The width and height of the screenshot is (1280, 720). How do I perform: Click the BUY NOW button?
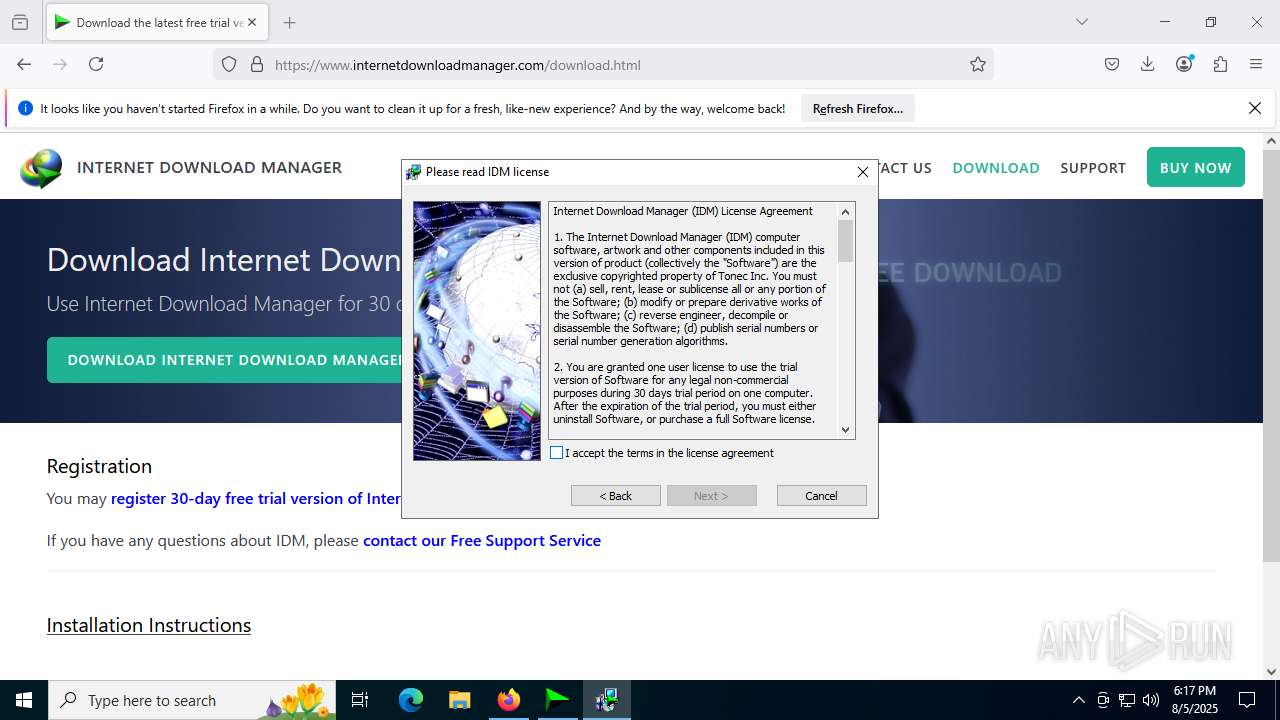1196,167
